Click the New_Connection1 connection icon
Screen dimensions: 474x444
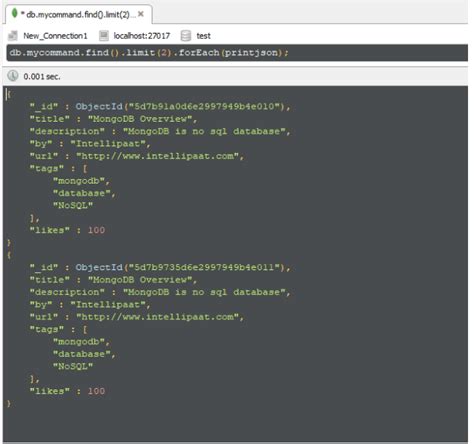coord(13,35)
